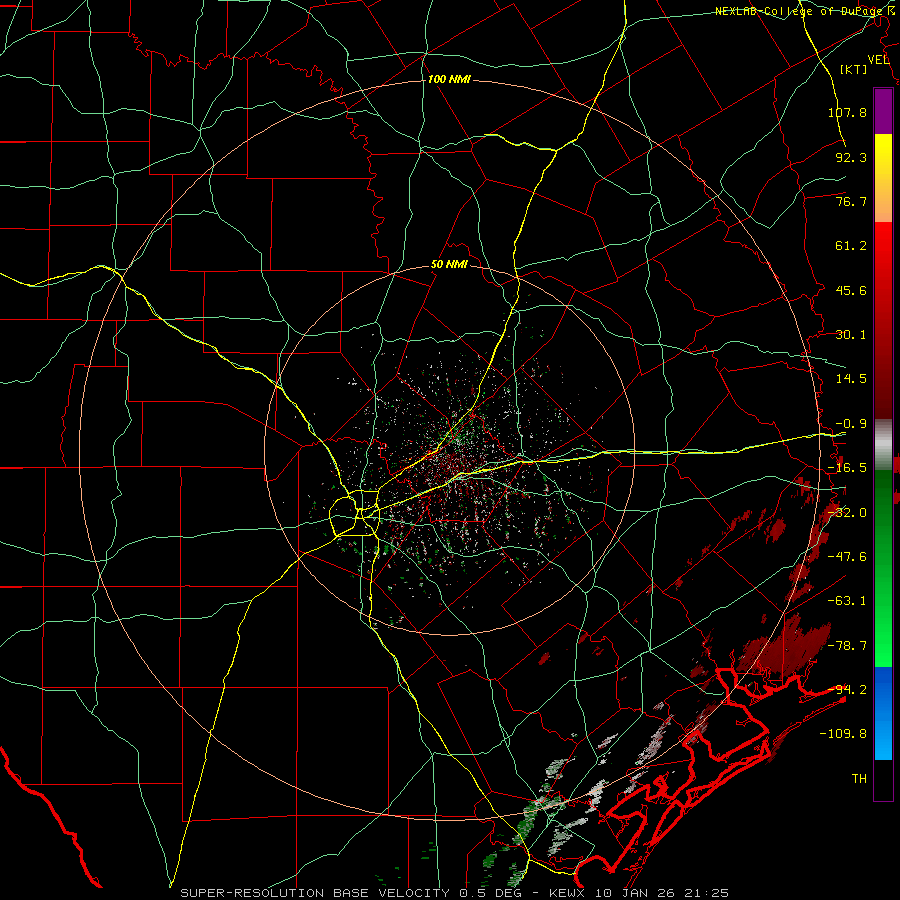Click the blue band of the velocity scale
This screenshot has width=900, height=900.
coord(883,713)
